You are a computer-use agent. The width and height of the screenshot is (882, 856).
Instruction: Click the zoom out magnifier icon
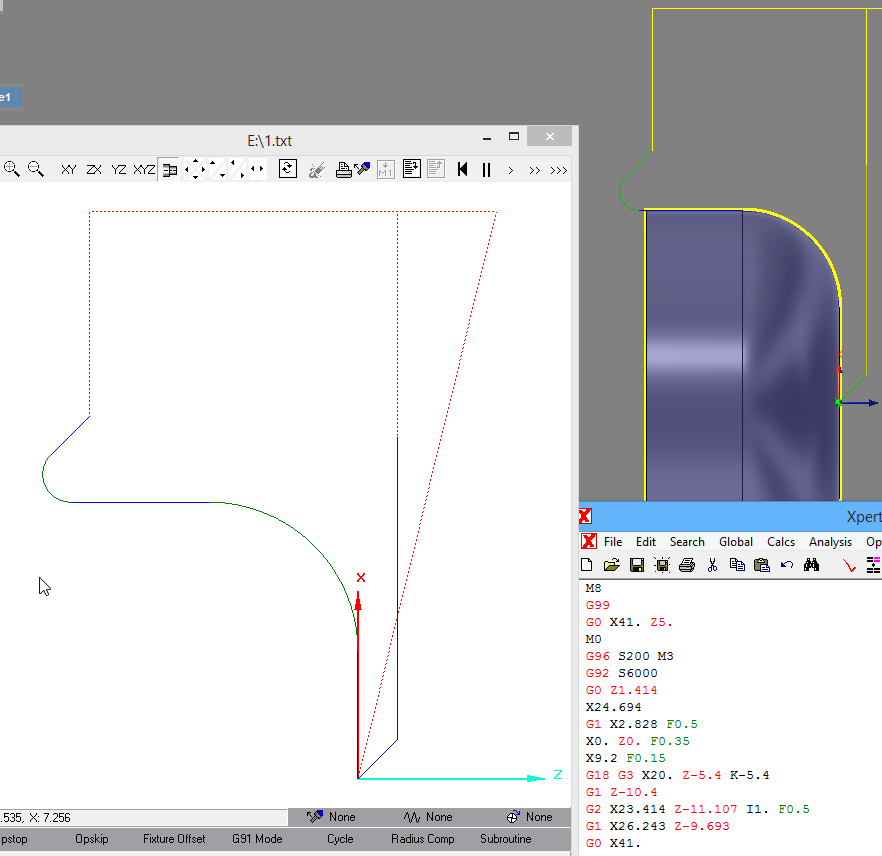(36, 169)
